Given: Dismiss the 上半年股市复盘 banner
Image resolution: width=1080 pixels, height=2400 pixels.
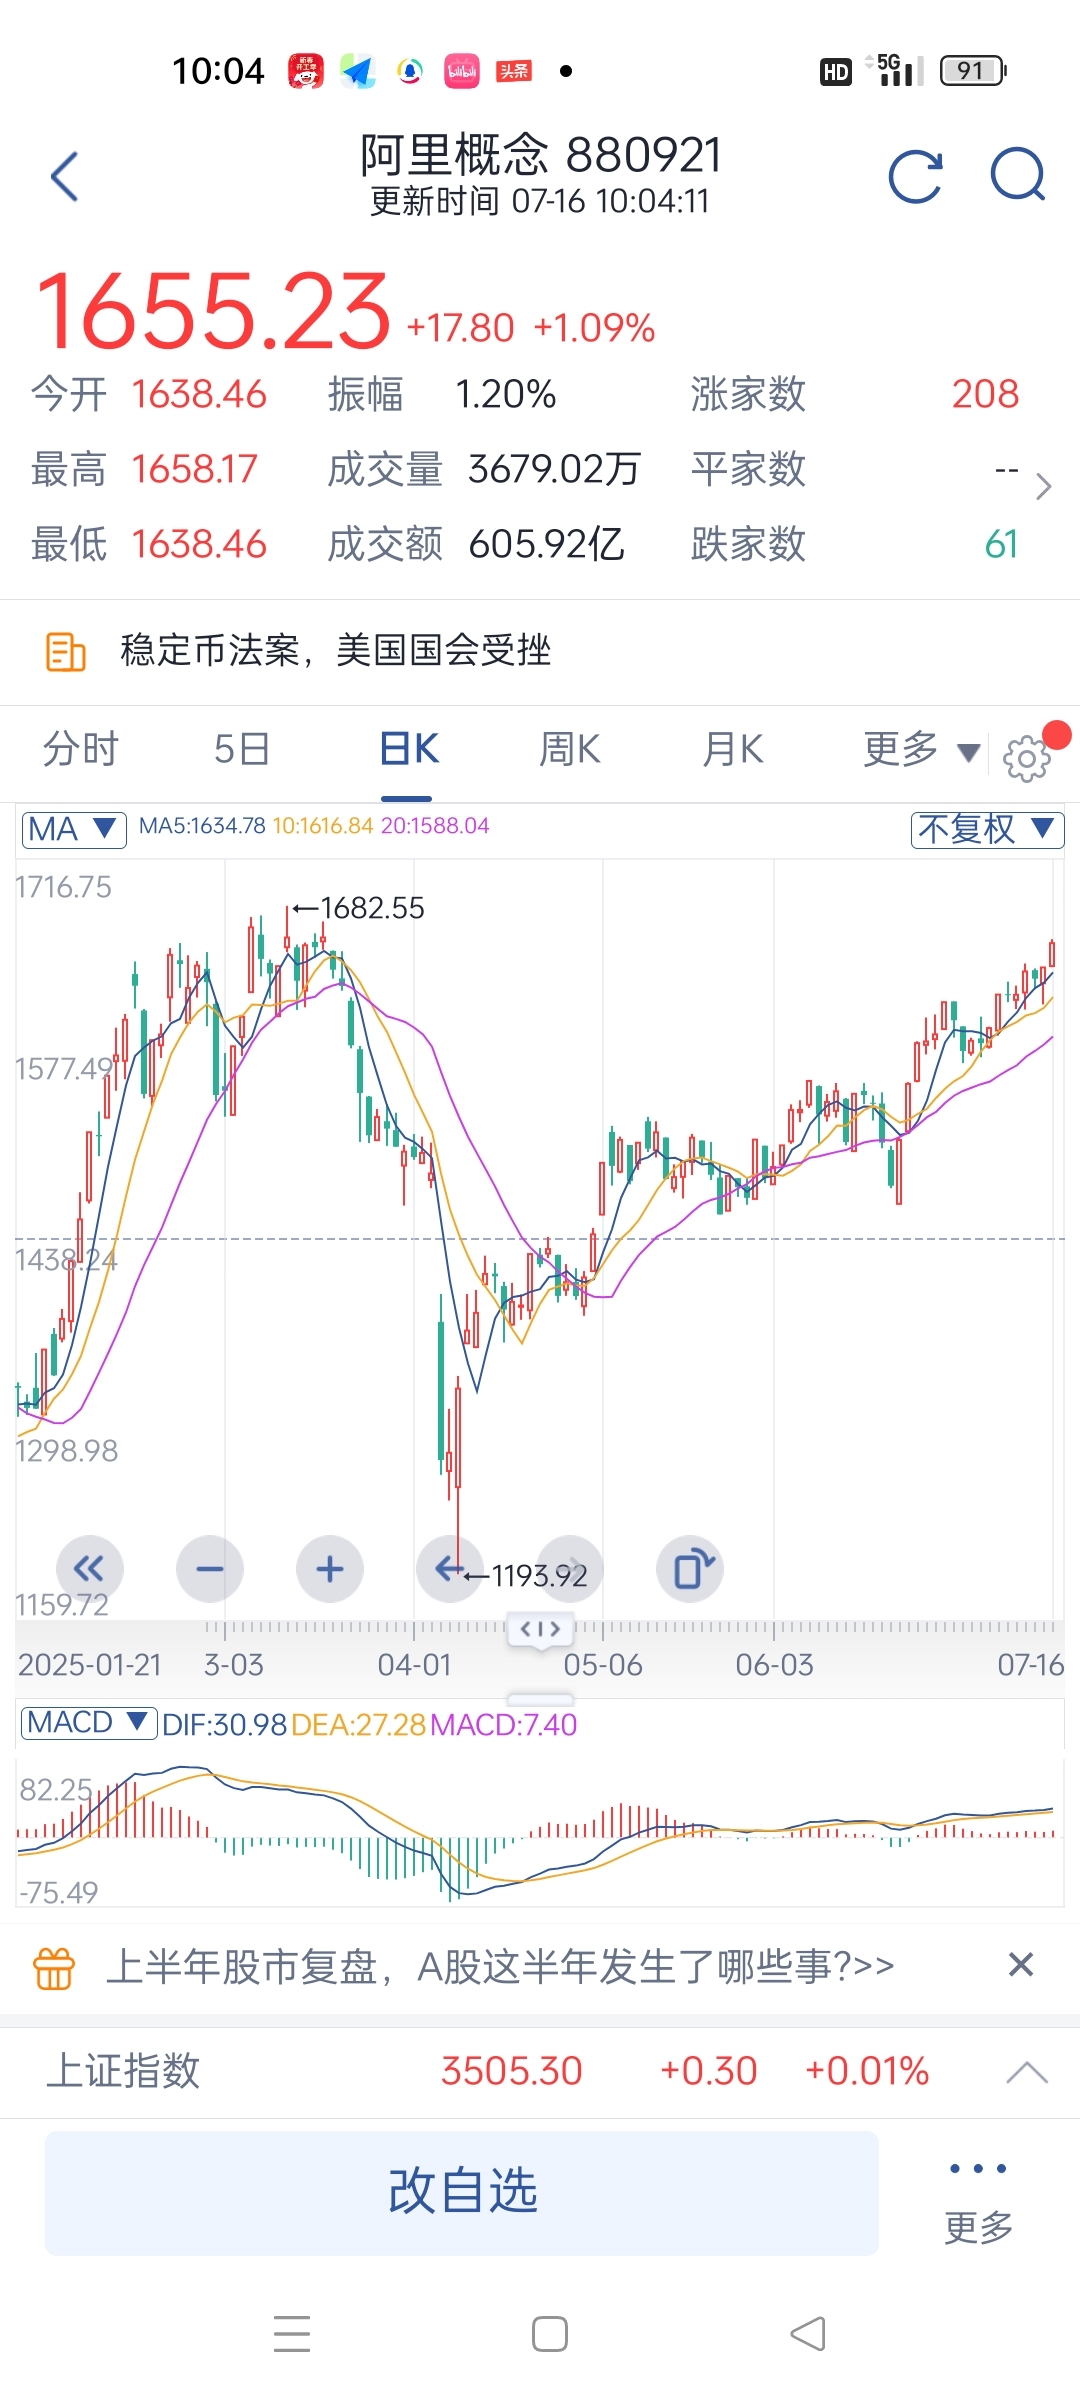Looking at the screenshot, I should coord(1021,1965).
